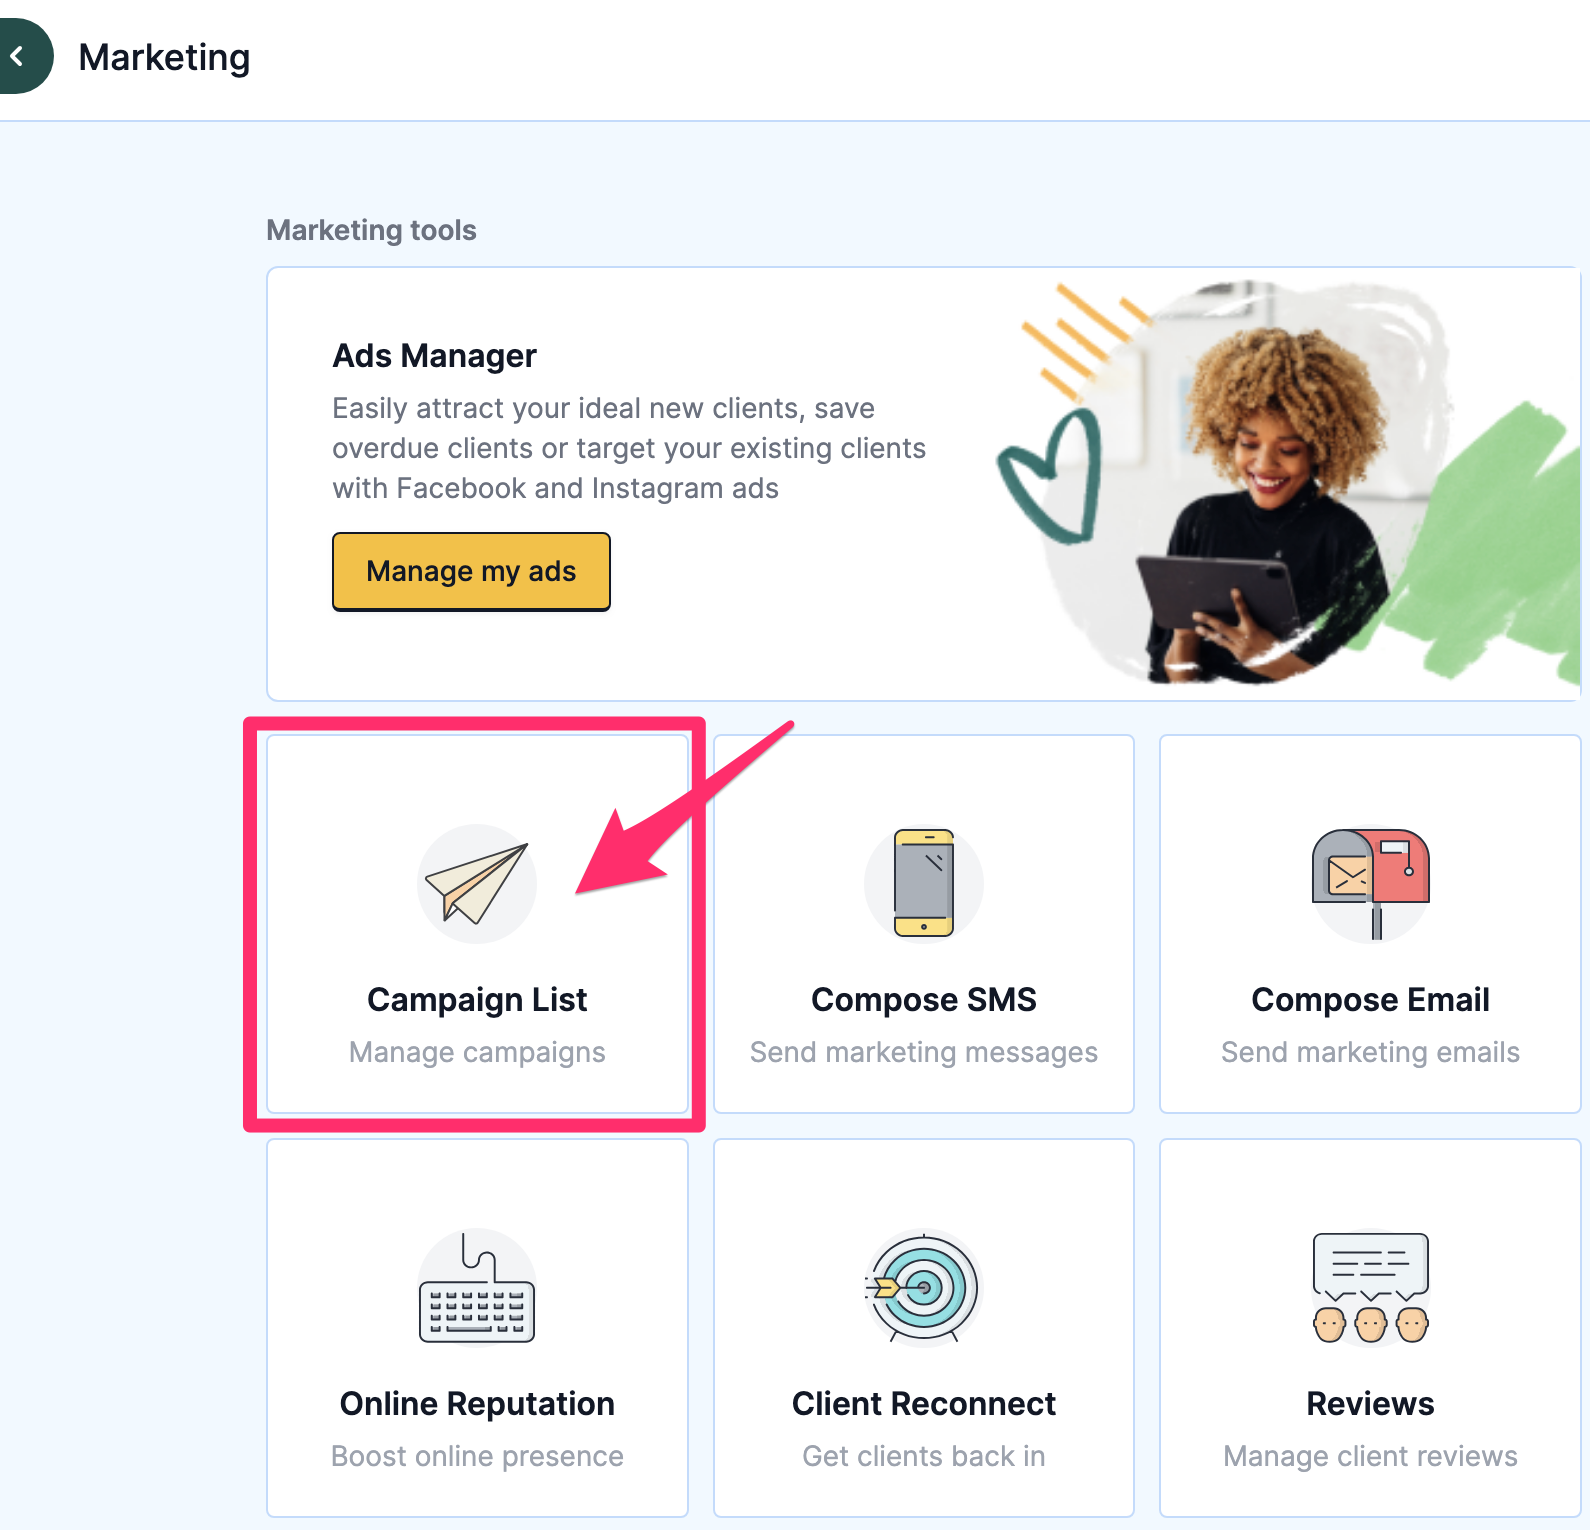
Task: Open the Online Reputation title
Action: pos(477,1404)
